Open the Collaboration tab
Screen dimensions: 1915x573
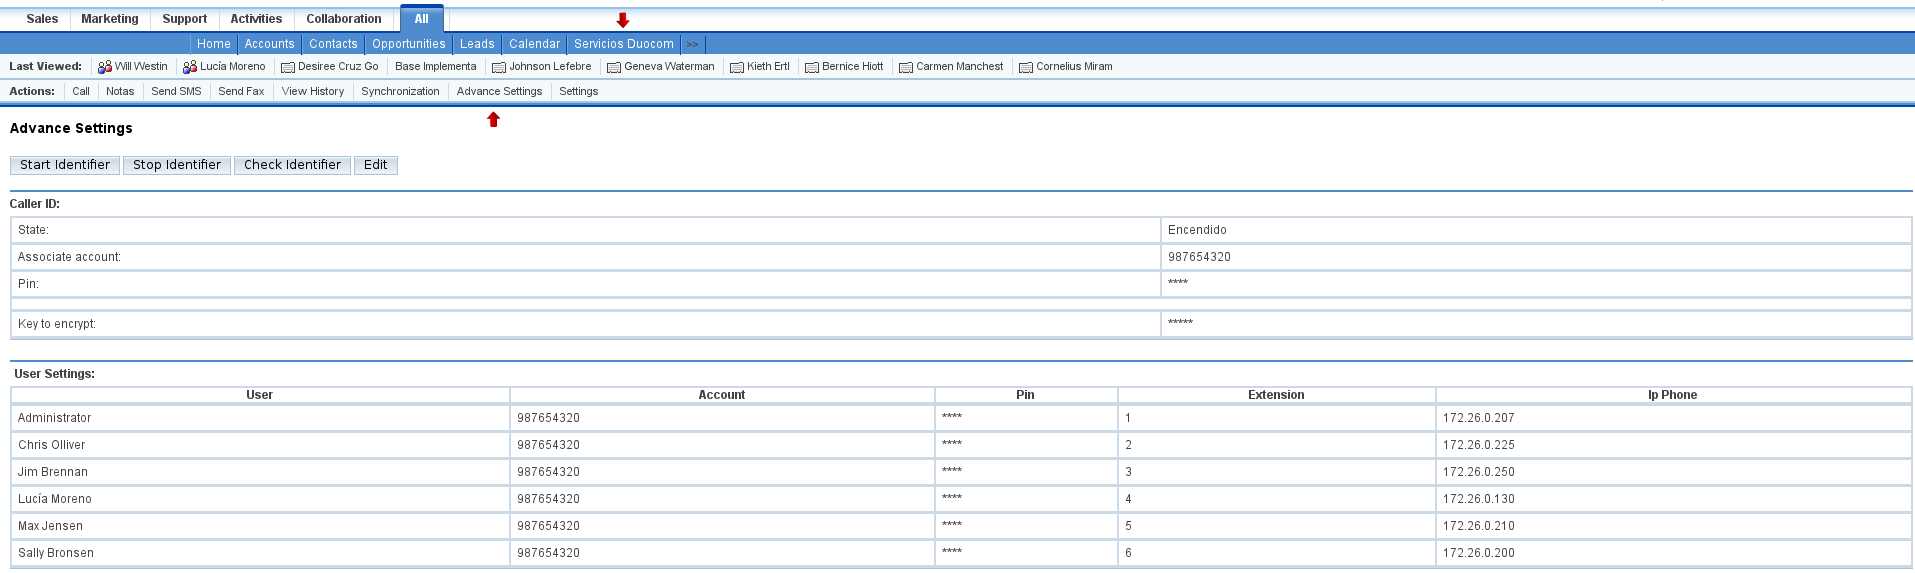point(343,19)
